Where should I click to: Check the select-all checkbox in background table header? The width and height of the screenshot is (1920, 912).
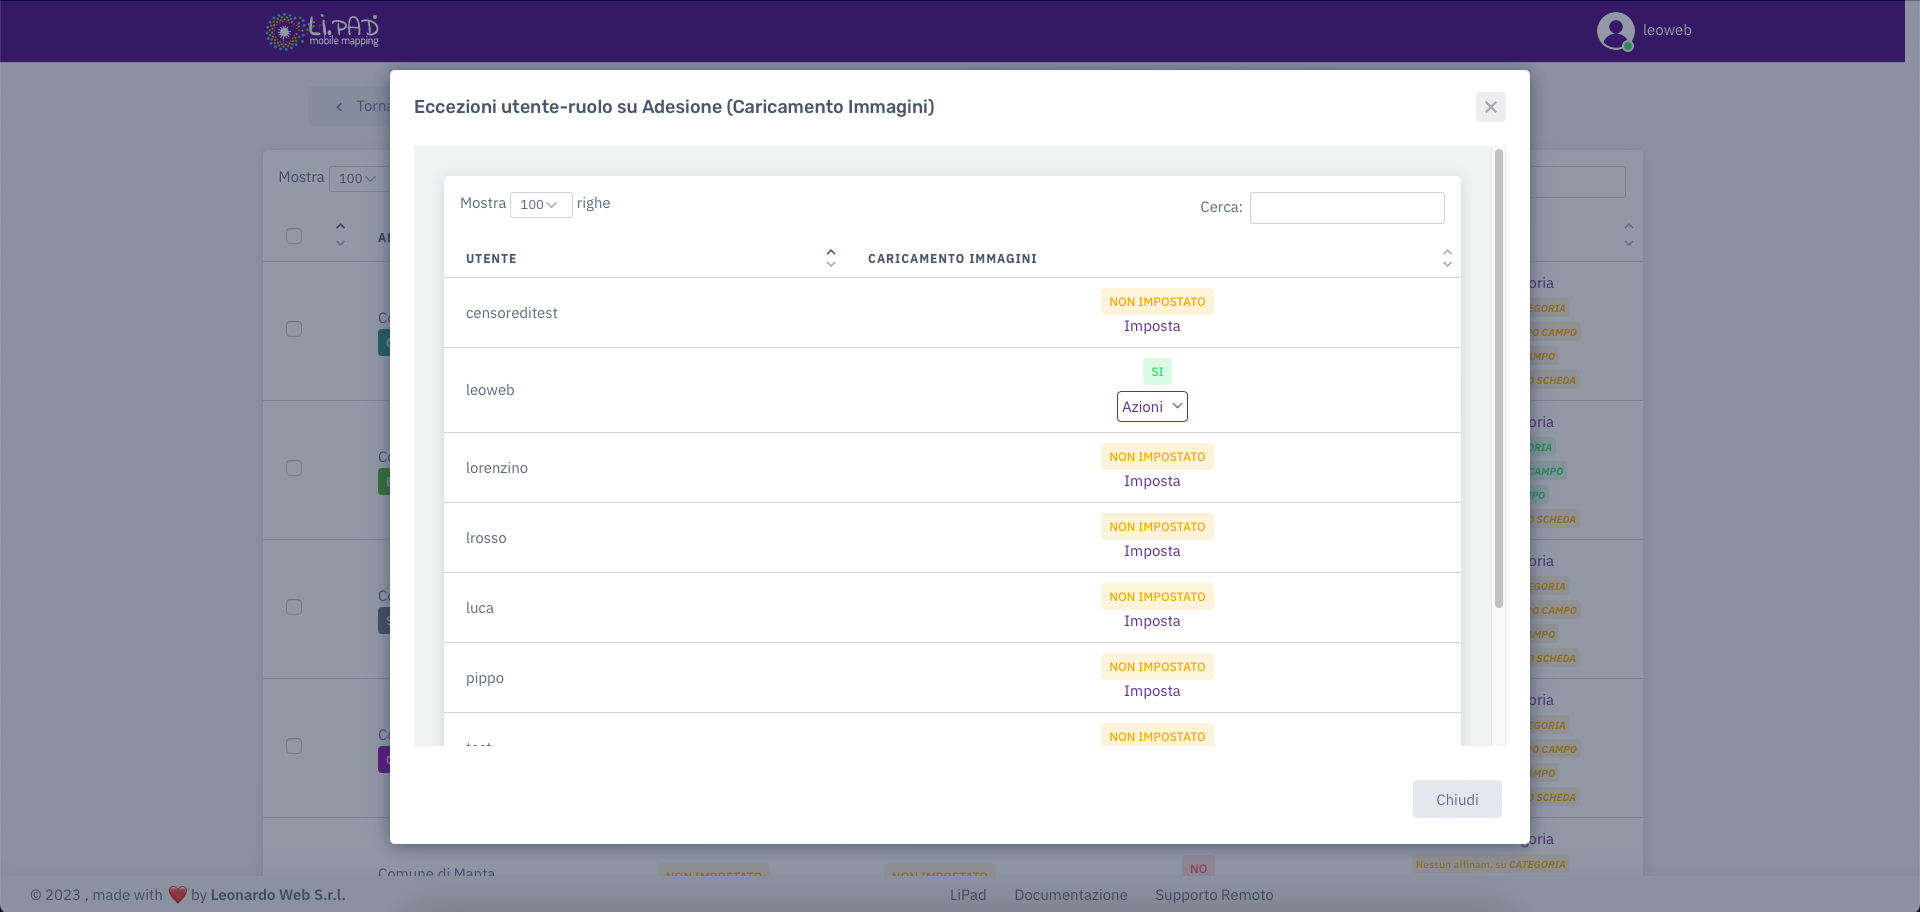294,236
